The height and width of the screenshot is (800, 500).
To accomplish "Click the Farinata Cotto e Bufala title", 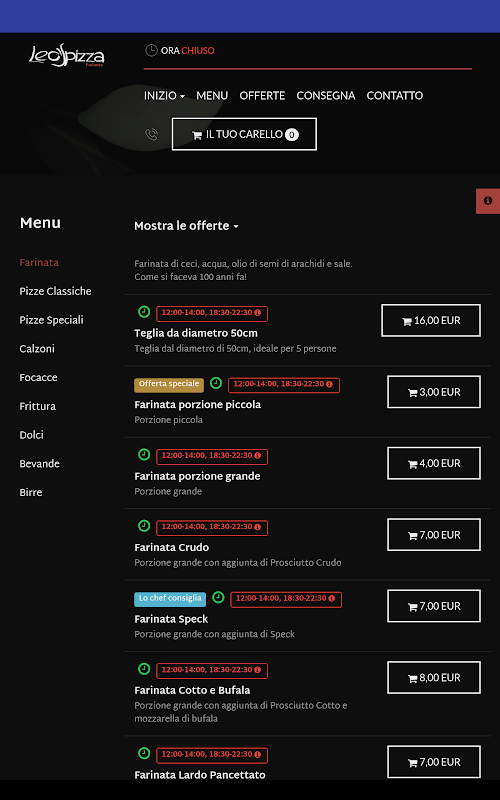I will [192, 690].
